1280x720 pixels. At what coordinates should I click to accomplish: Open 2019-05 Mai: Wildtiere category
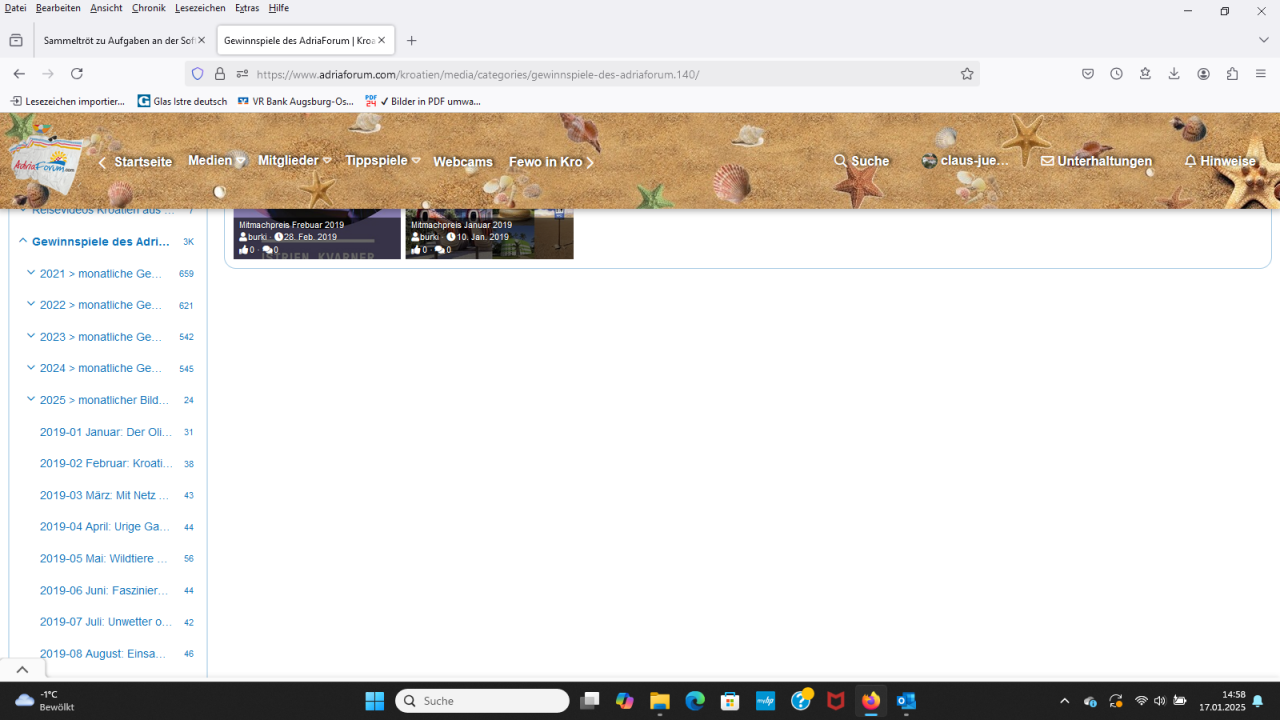[106, 558]
